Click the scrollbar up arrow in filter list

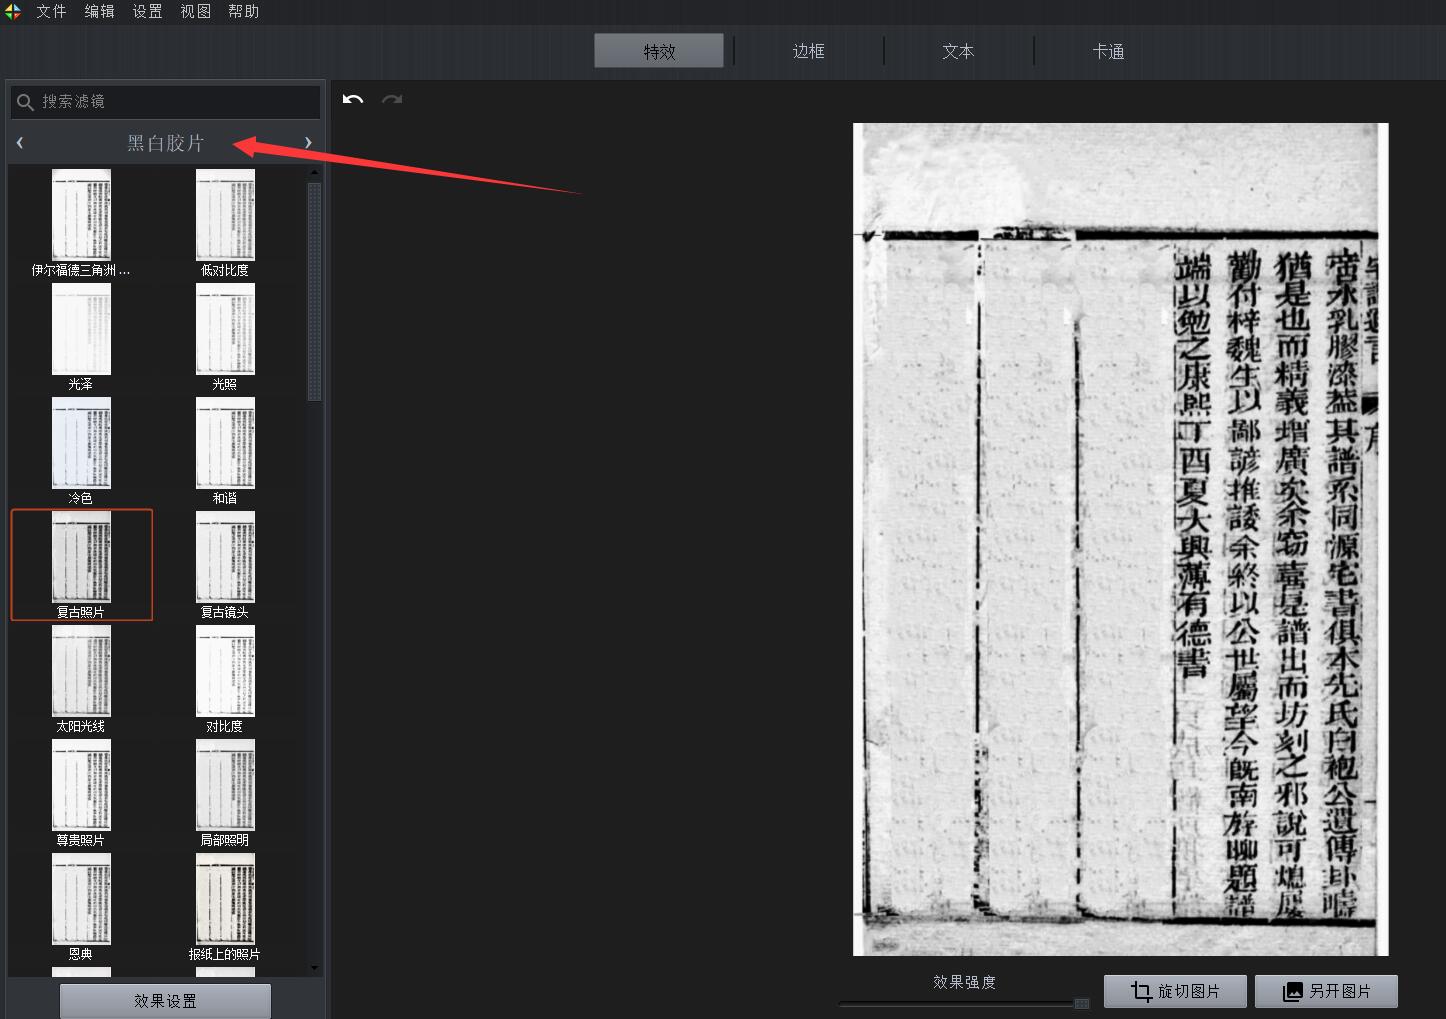(x=314, y=173)
